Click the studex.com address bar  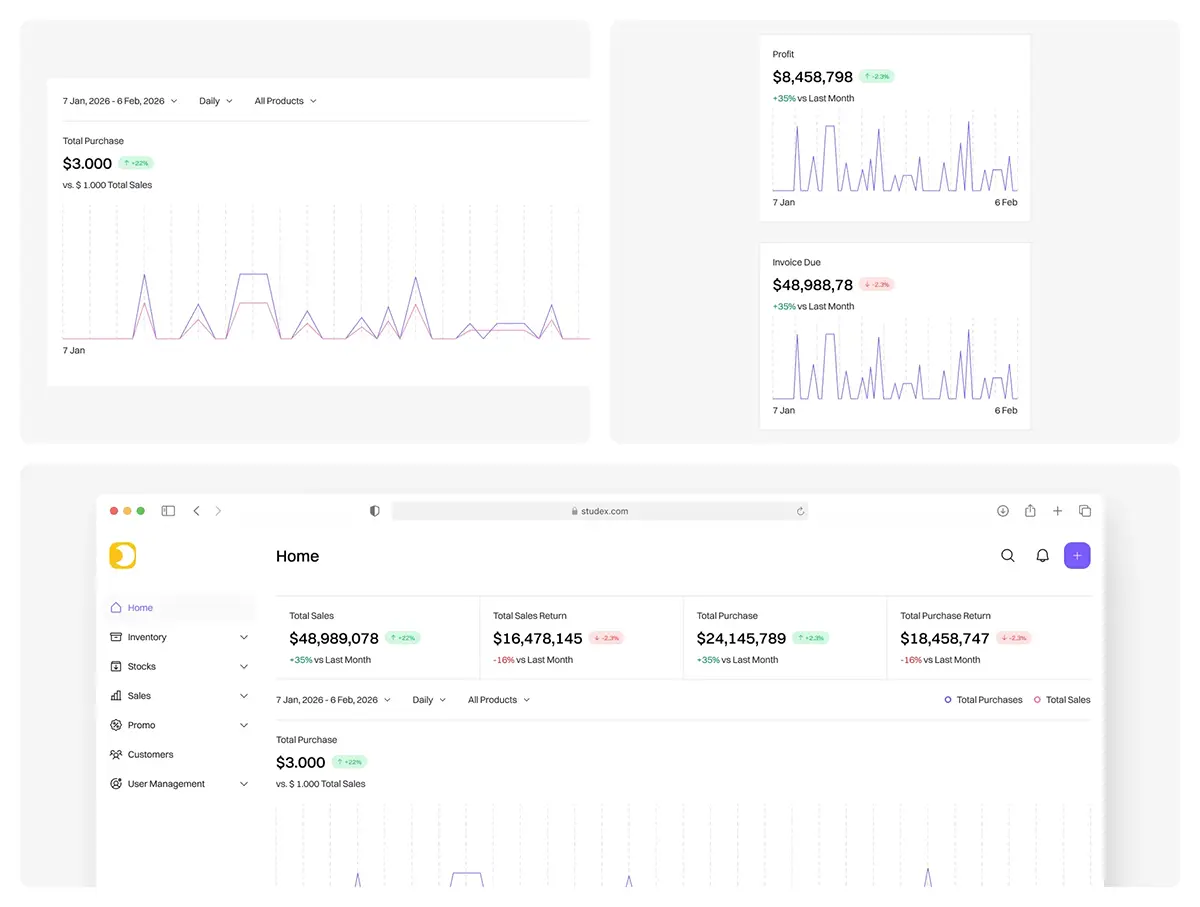[600, 511]
